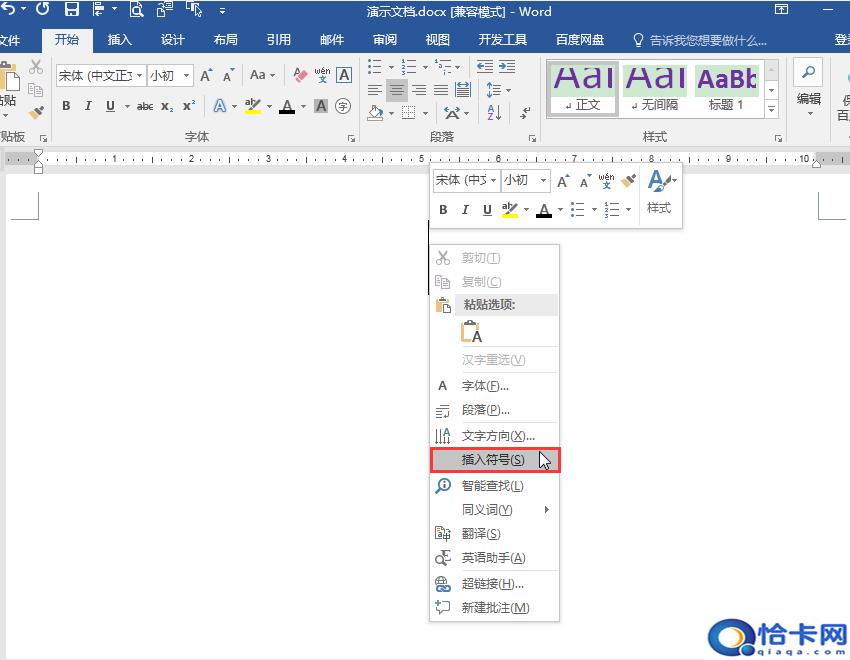
Task: Select 超链接(H)... in the context menu
Action: (x=493, y=584)
